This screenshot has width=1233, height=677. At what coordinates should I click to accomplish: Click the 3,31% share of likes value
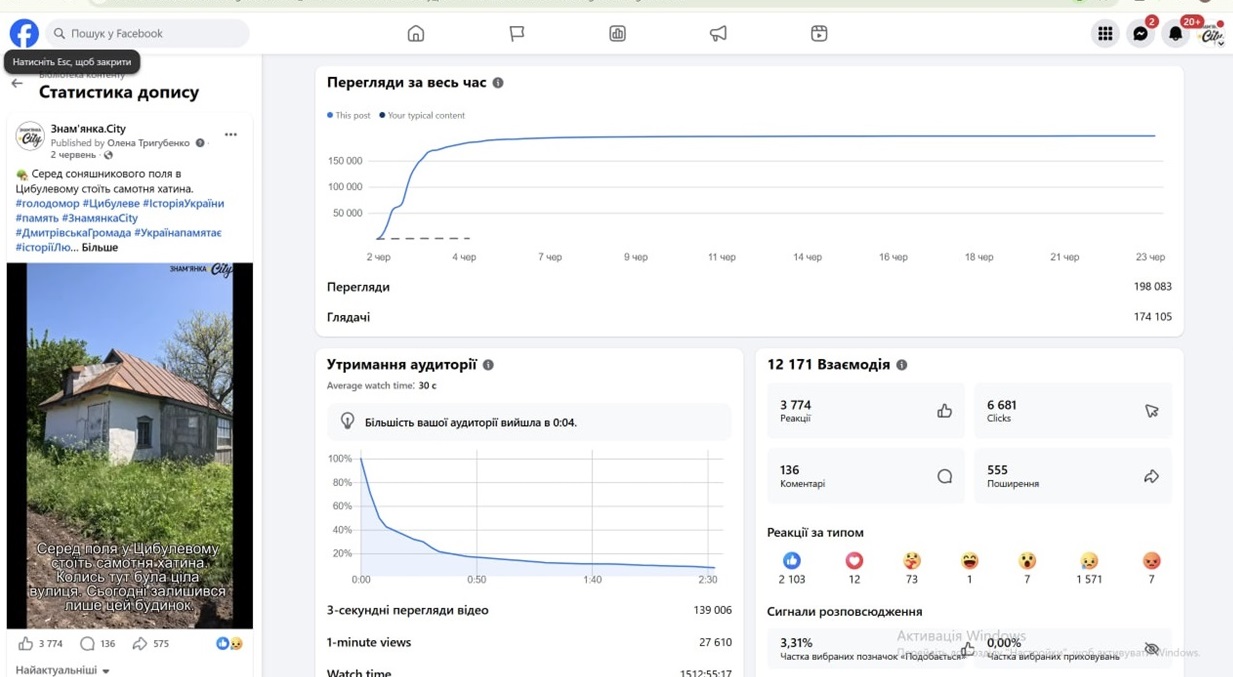coord(796,642)
